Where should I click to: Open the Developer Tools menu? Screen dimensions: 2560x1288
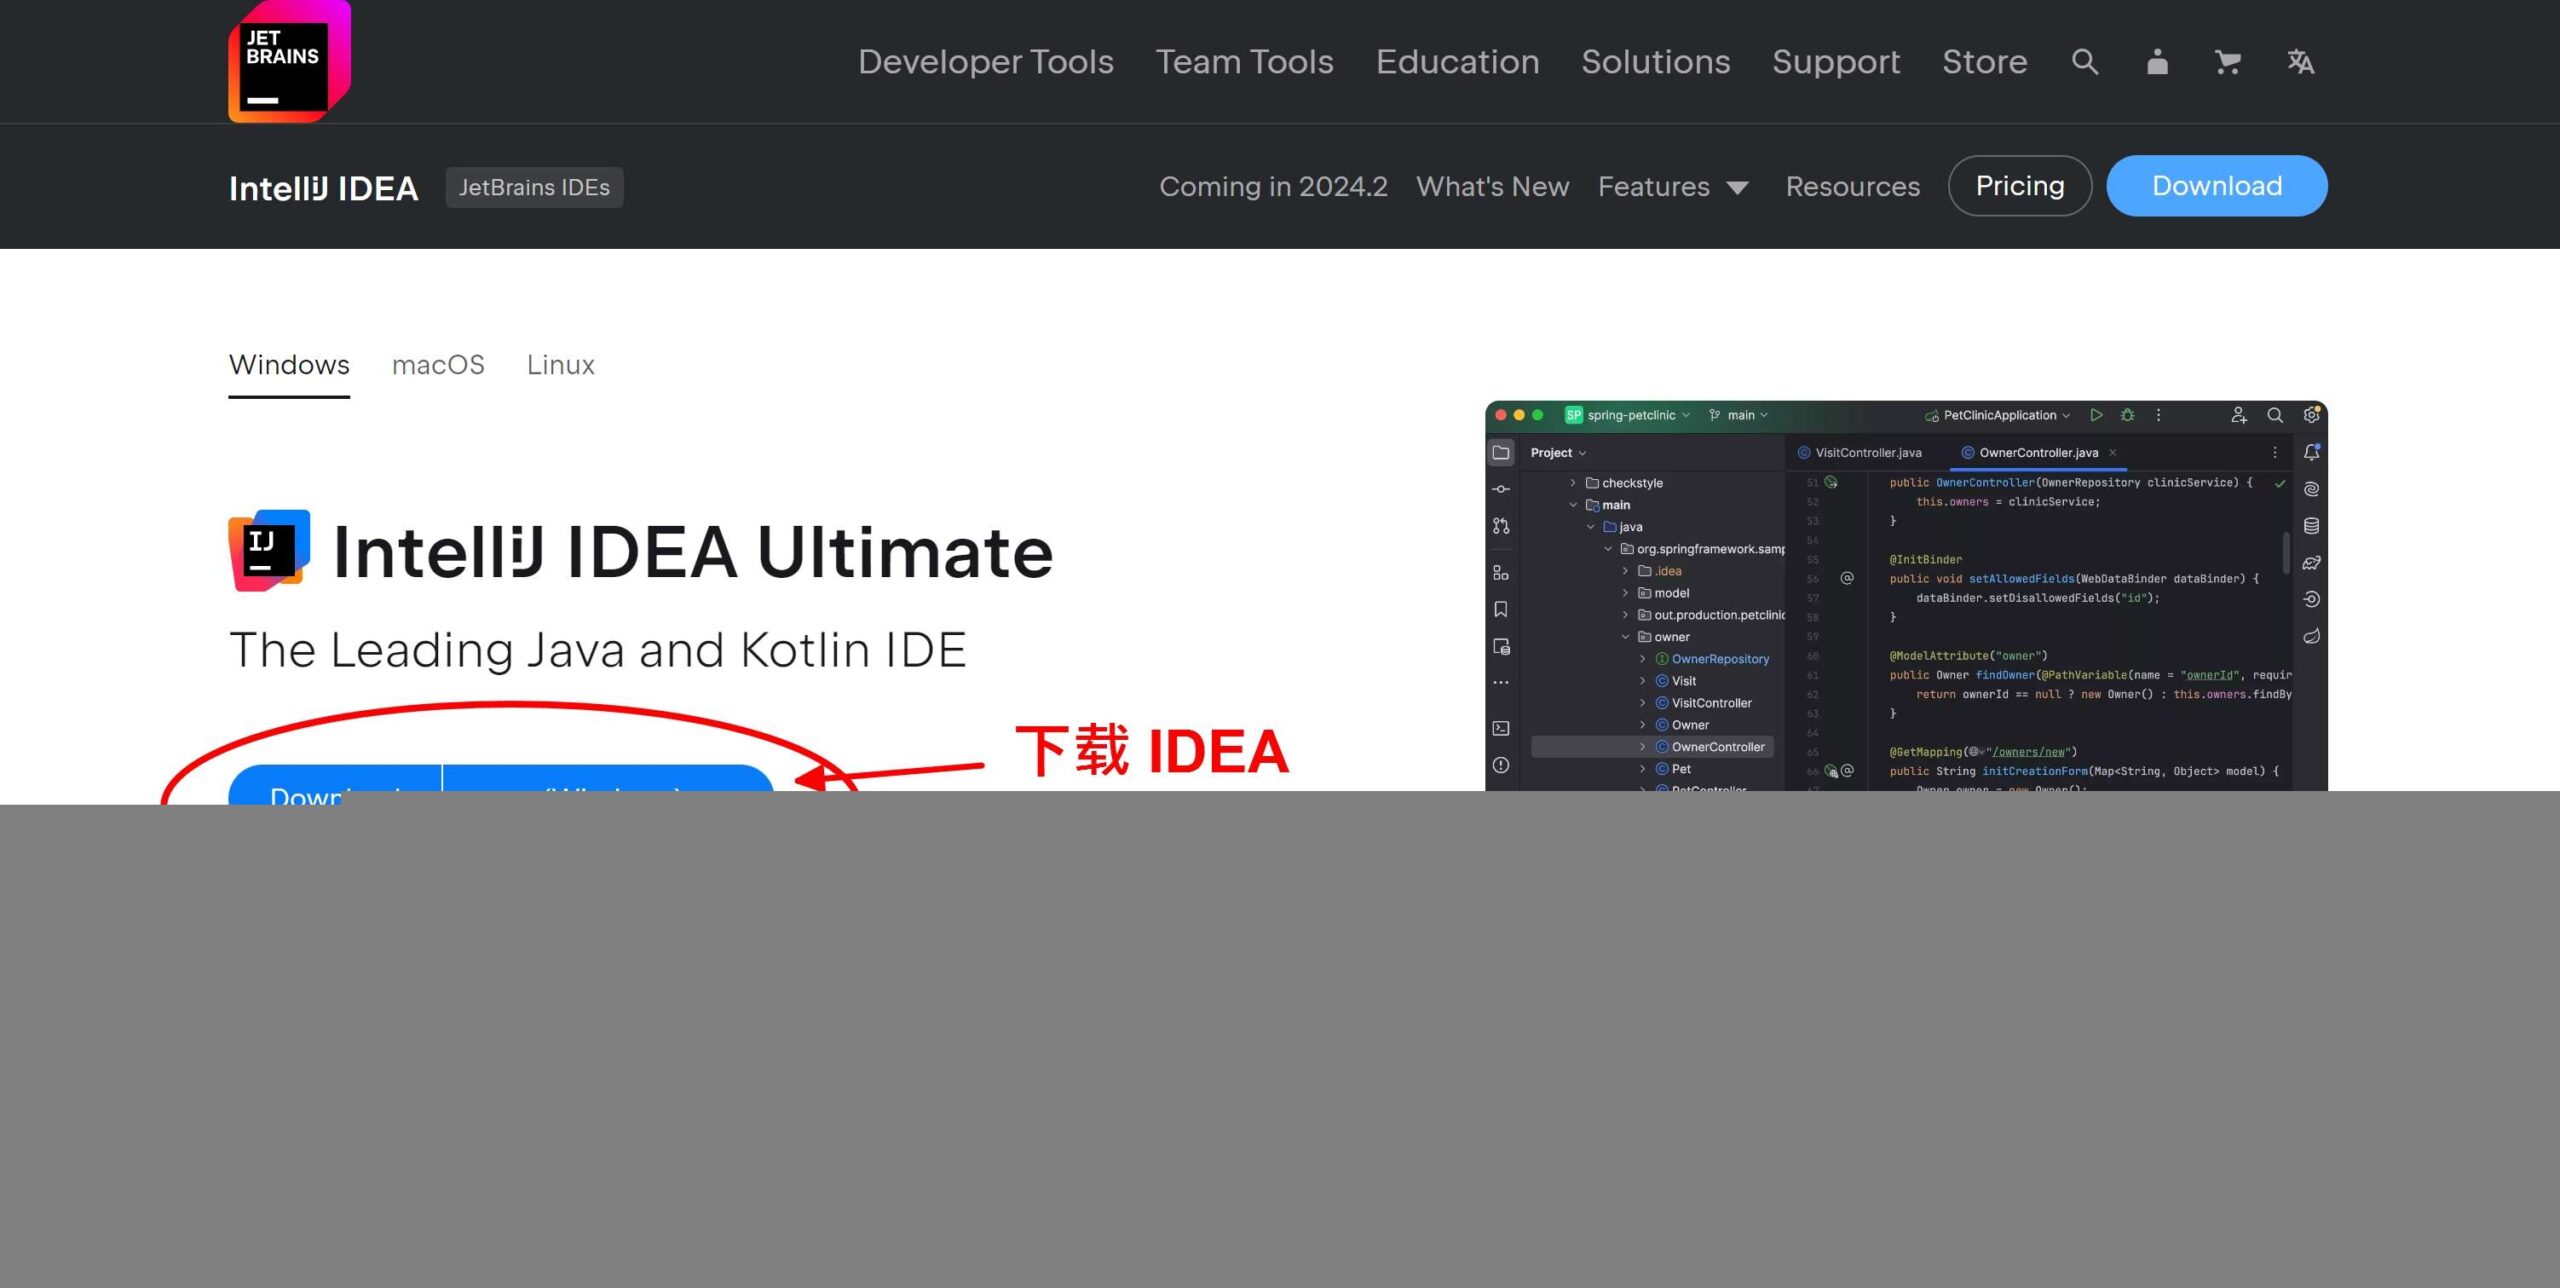pos(985,62)
